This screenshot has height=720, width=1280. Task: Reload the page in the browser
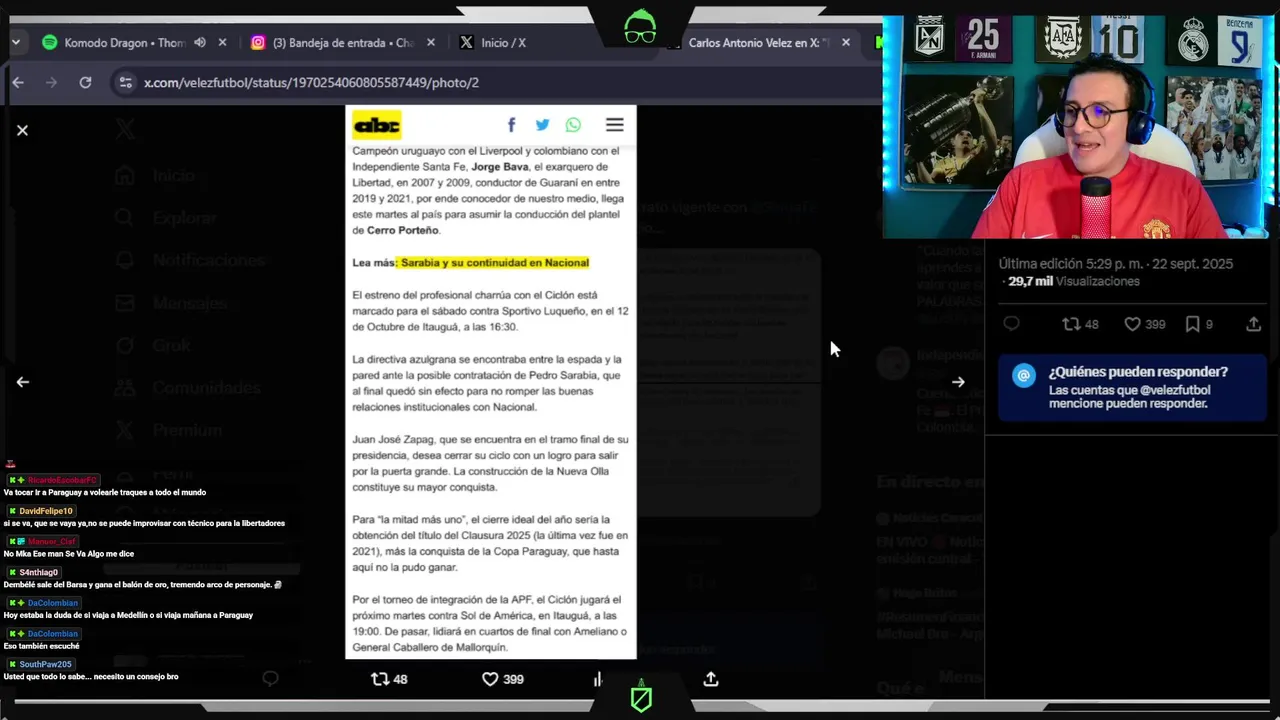[x=85, y=82]
